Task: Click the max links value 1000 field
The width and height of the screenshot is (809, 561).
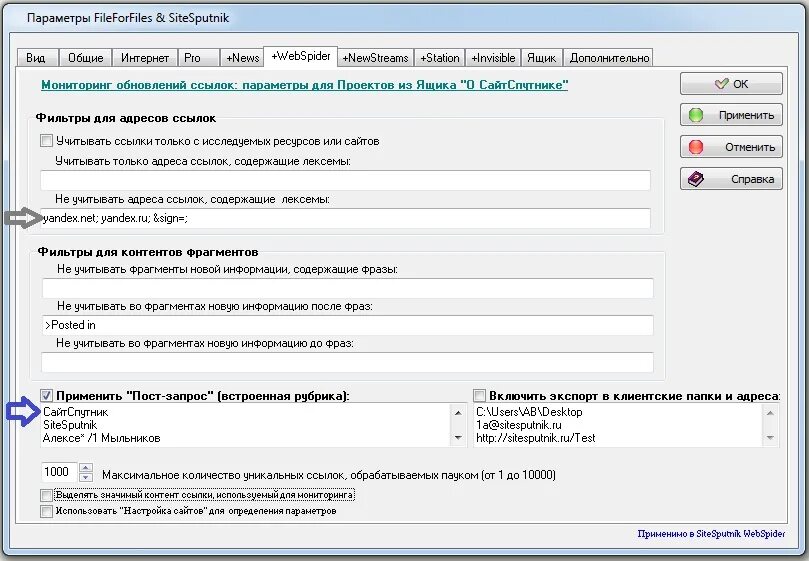Action: (x=59, y=472)
